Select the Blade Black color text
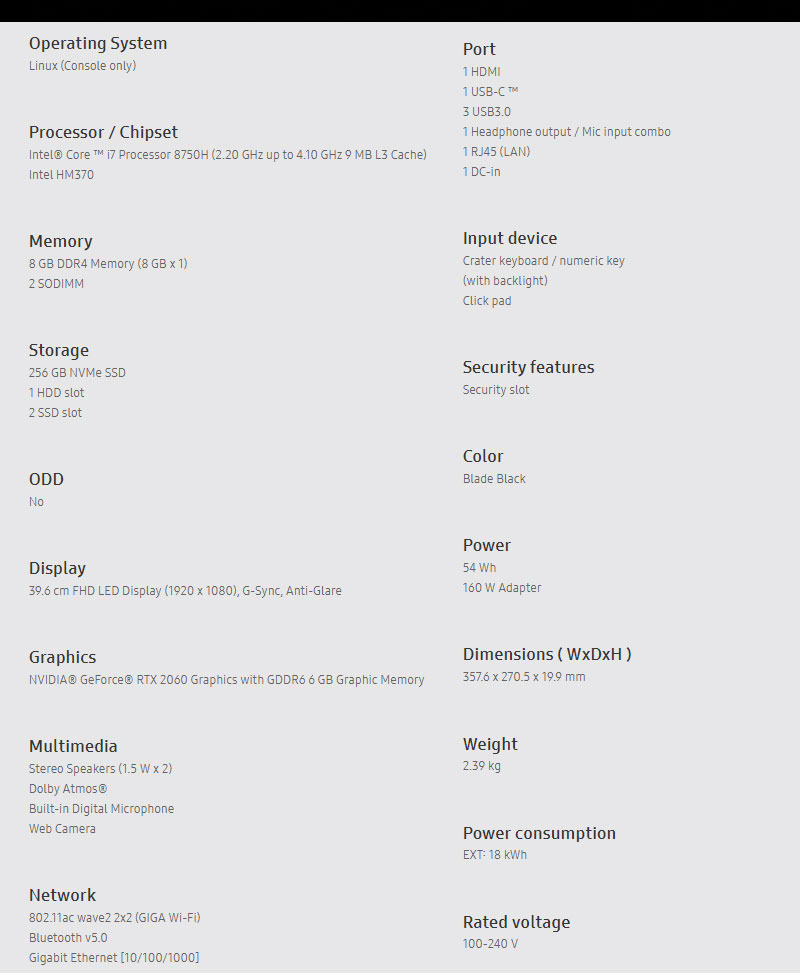 click(x=494, y=479)
